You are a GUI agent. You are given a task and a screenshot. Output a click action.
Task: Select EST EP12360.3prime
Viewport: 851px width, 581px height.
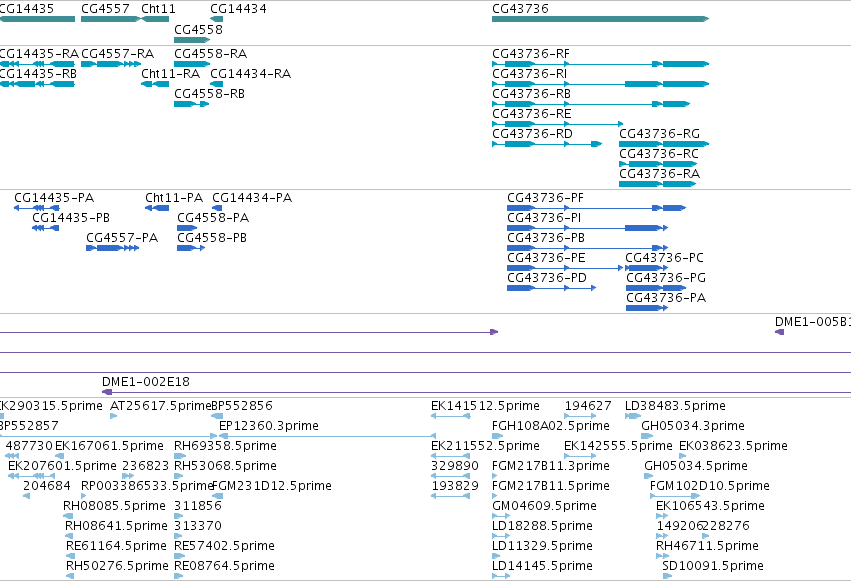pos(327,436)
